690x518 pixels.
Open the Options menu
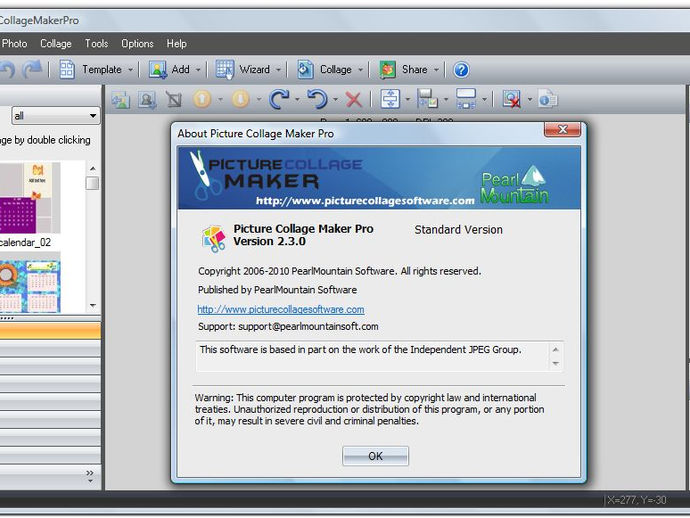point(137,44)
